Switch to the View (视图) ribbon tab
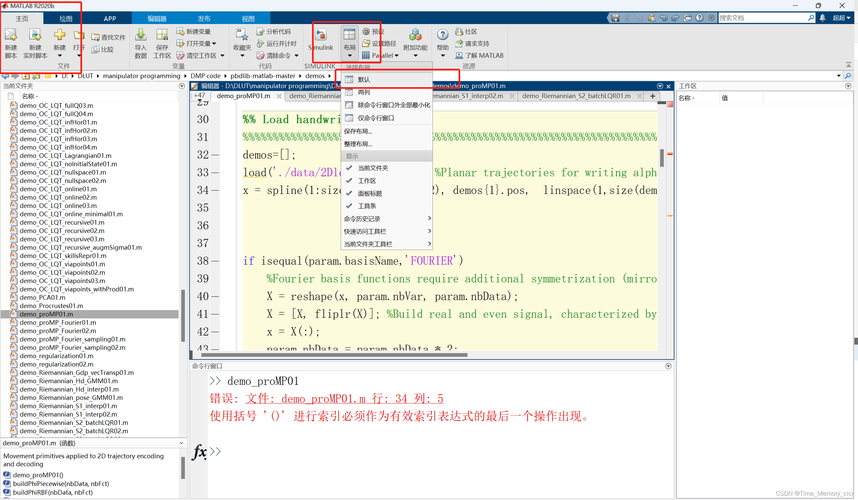This screenshot has height=500, width=858. click(248, 18)
